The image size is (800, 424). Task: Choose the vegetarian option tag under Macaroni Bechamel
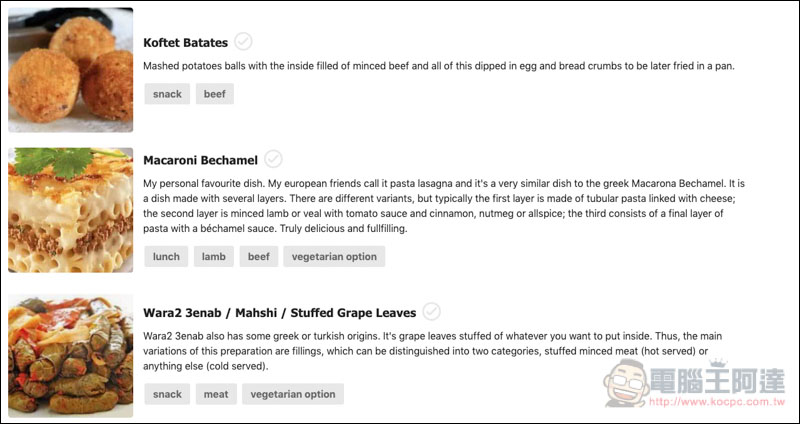[334, 257]
